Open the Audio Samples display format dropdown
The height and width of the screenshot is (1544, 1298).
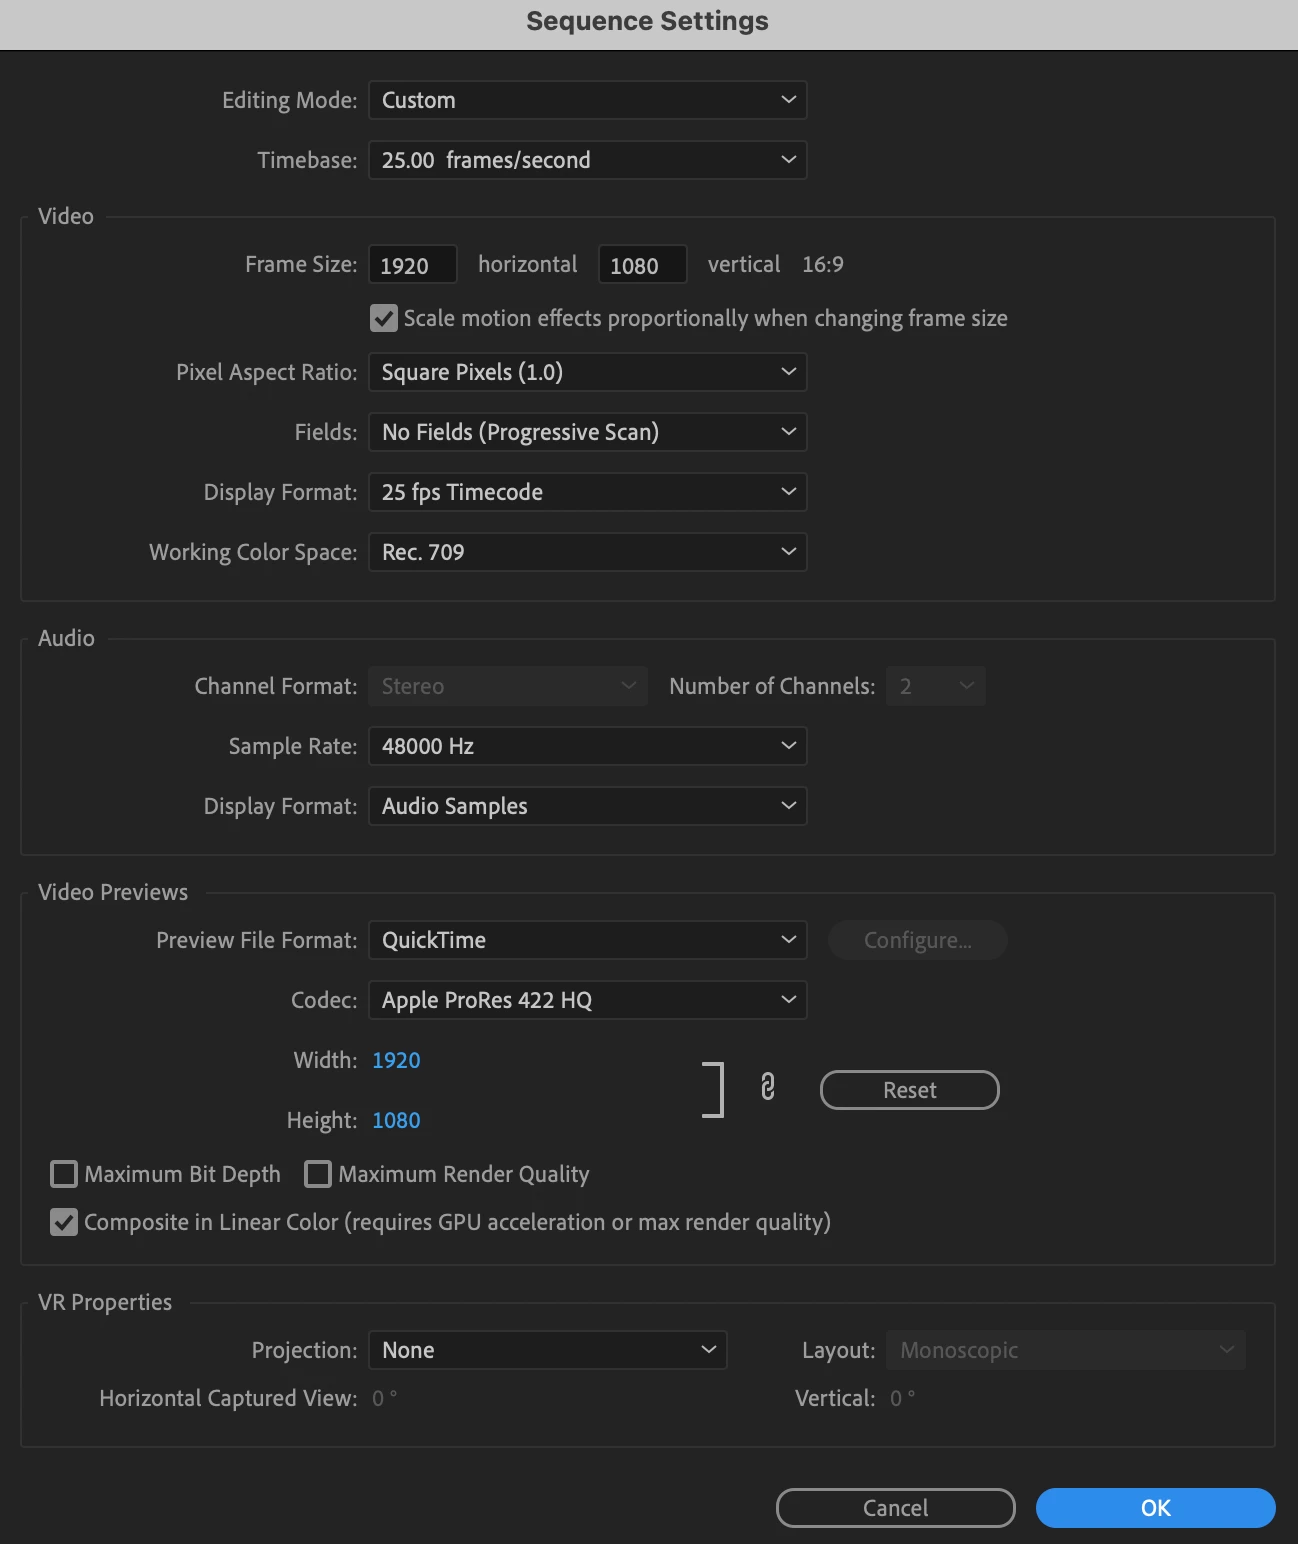point(588,806)
